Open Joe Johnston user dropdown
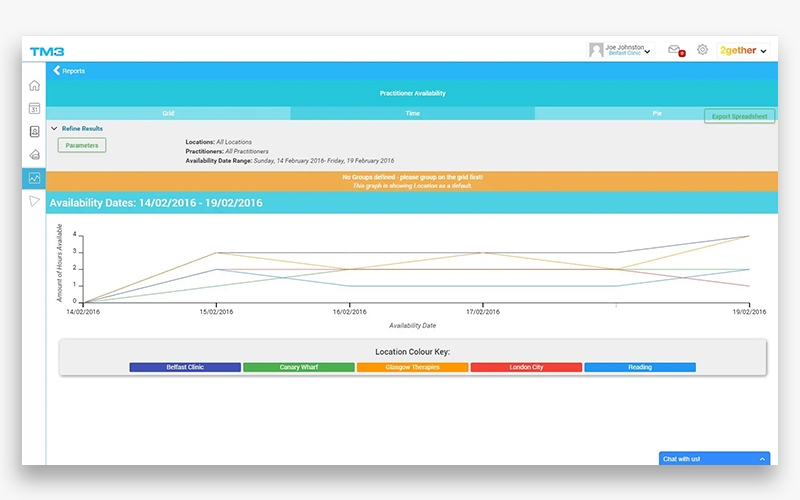This screenshot has height=500, width=800. click(621, 50)
